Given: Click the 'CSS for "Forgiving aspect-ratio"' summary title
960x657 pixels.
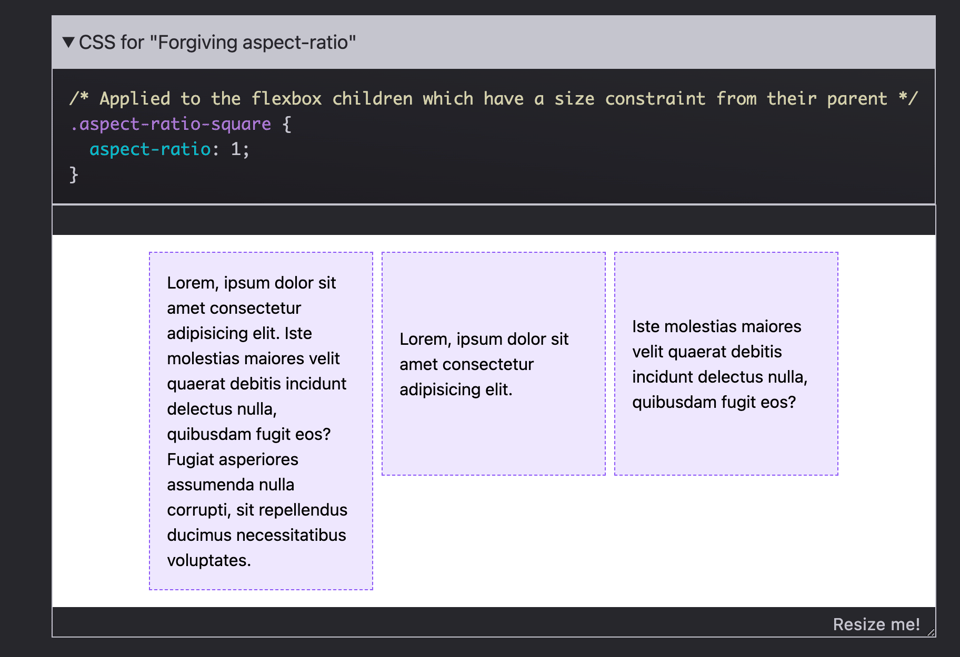Looking at the screenshot, I should [217, 43].
